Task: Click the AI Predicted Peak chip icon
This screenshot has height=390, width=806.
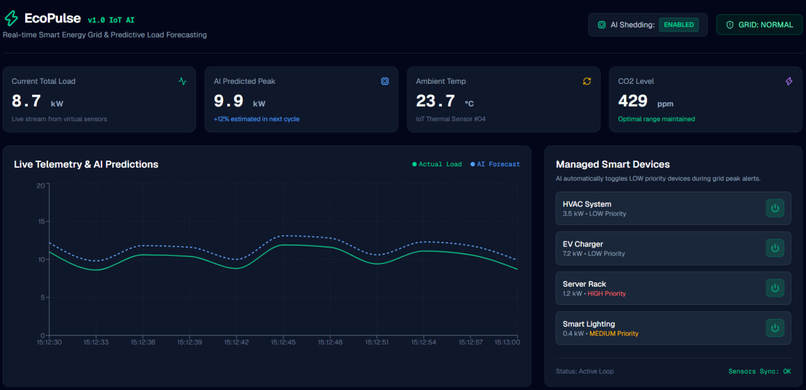Action: click(x=384, y=81)
